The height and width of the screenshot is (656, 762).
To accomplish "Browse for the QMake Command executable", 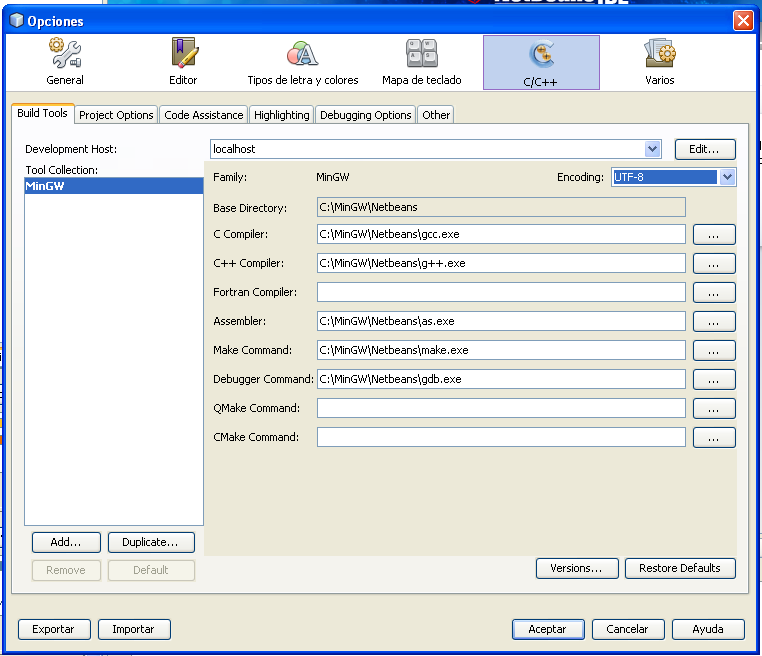I will 714,408.
